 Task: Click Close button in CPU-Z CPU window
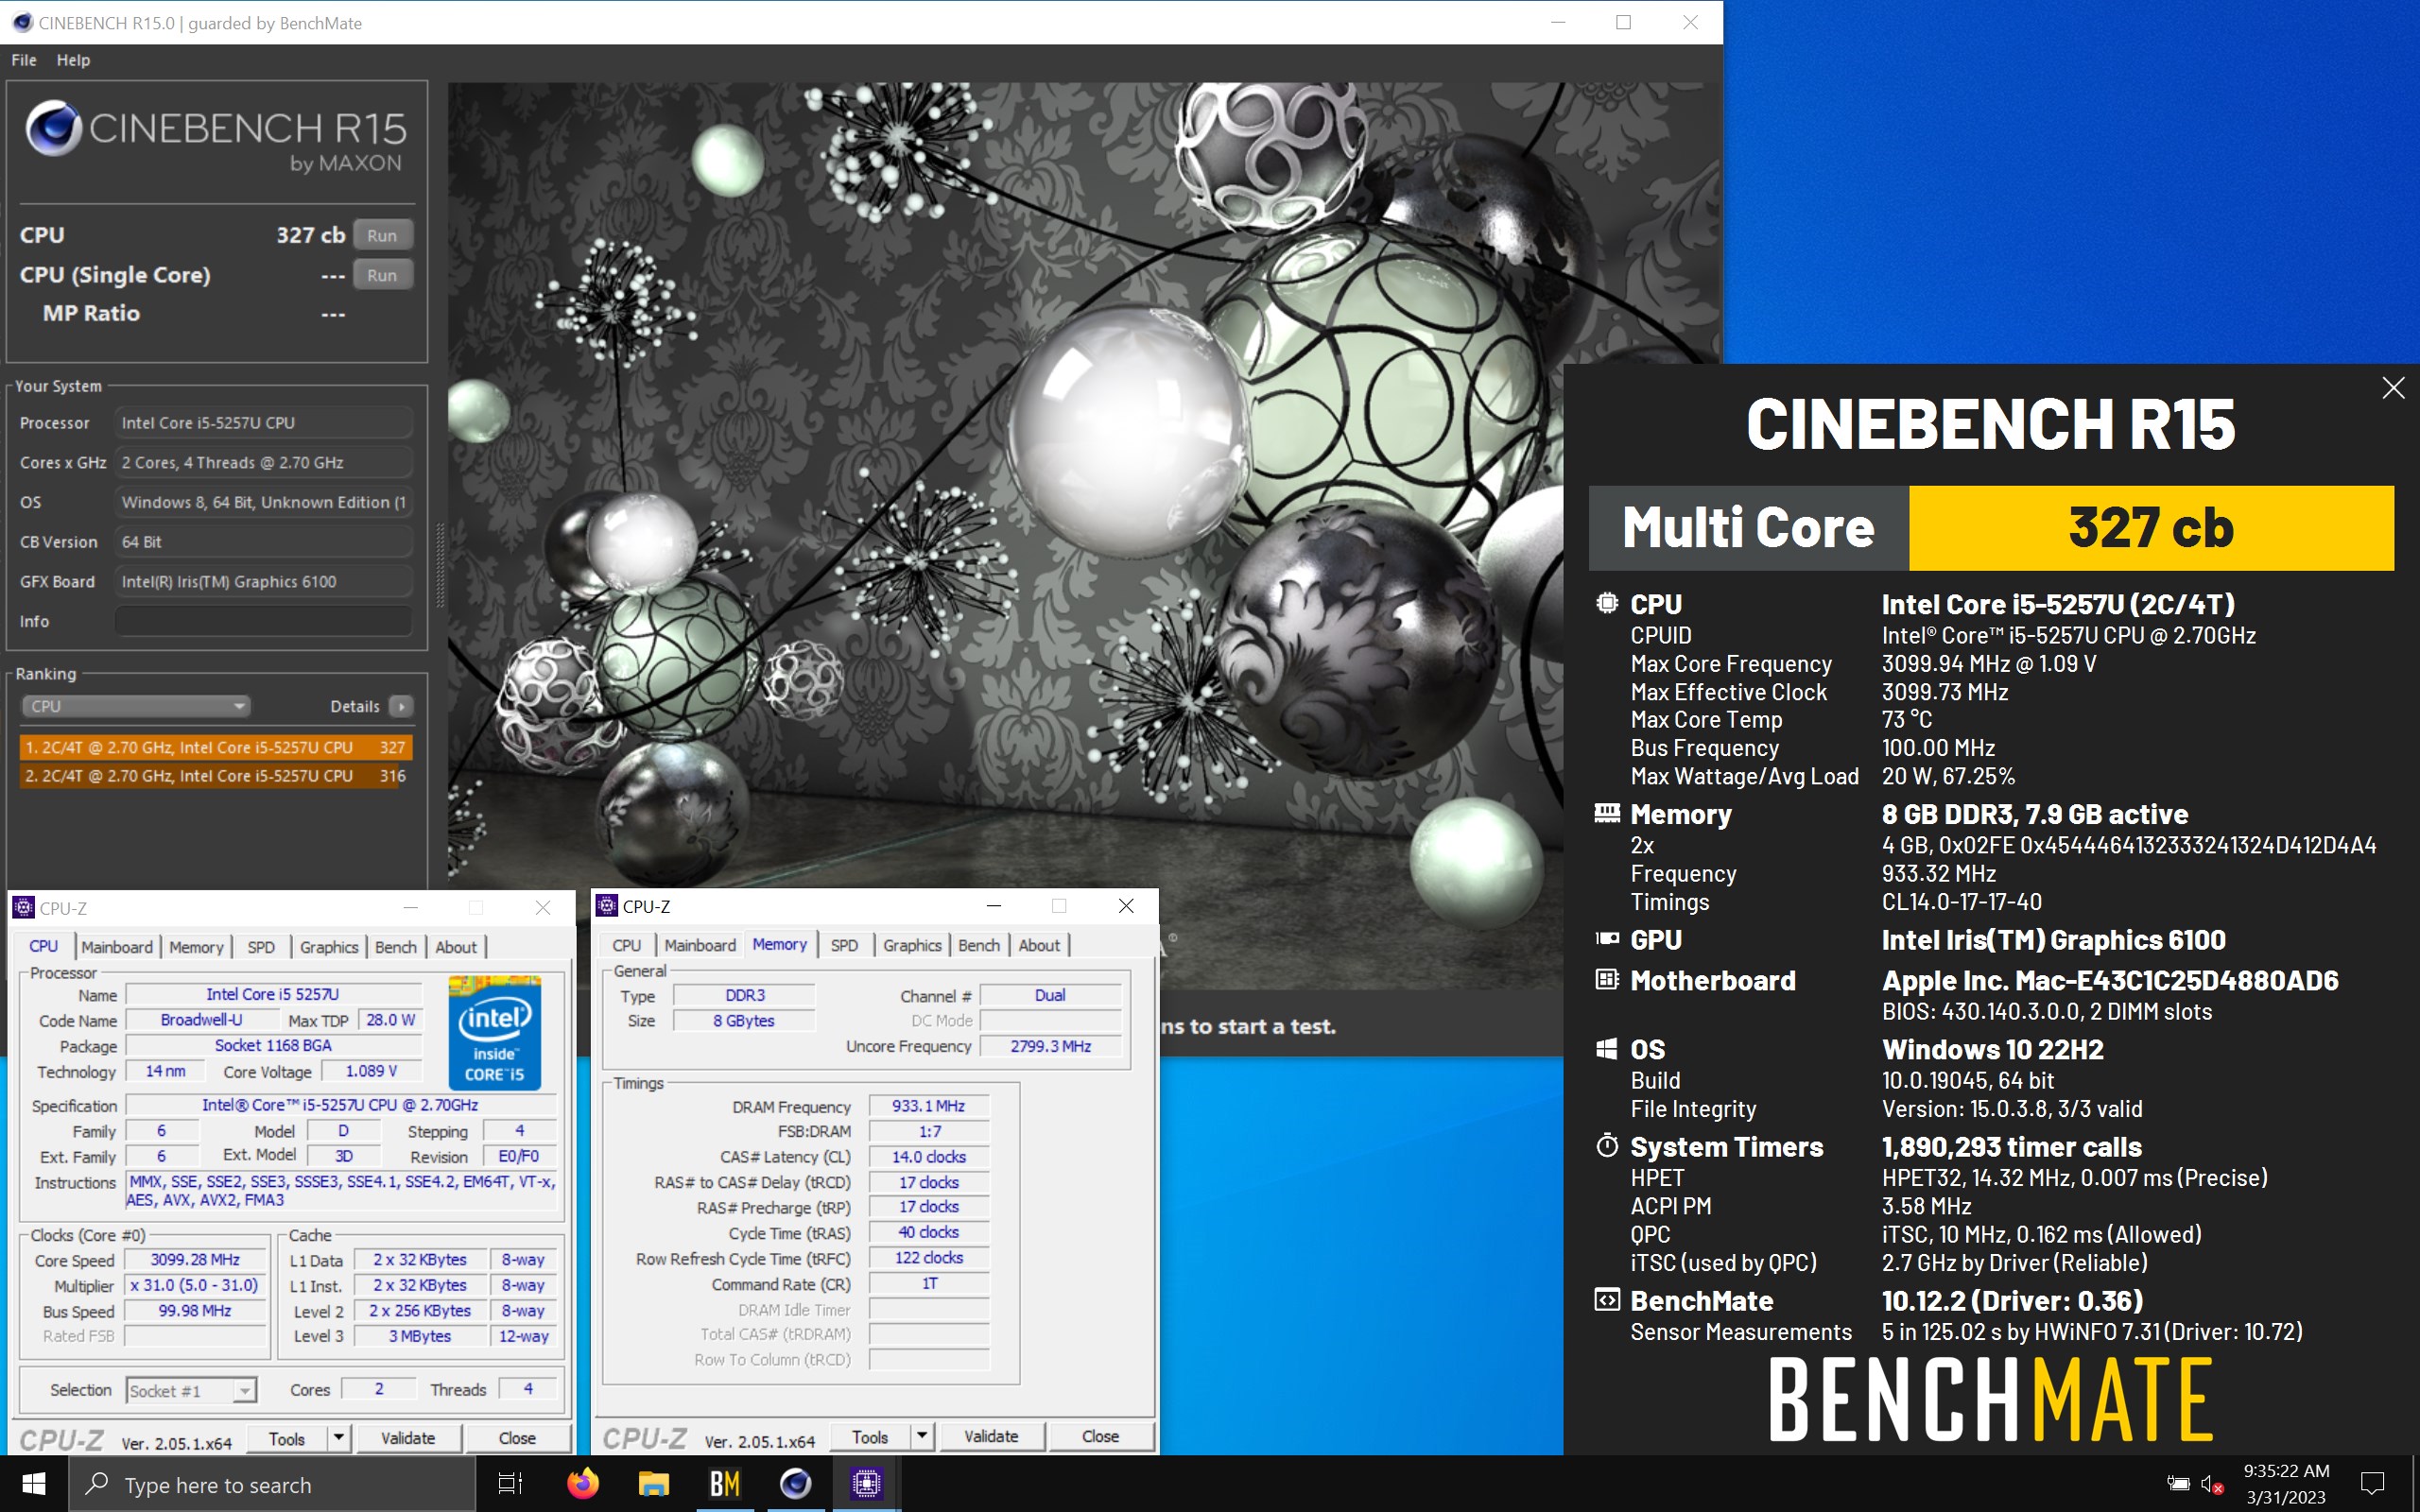[x=517, y=1438]
